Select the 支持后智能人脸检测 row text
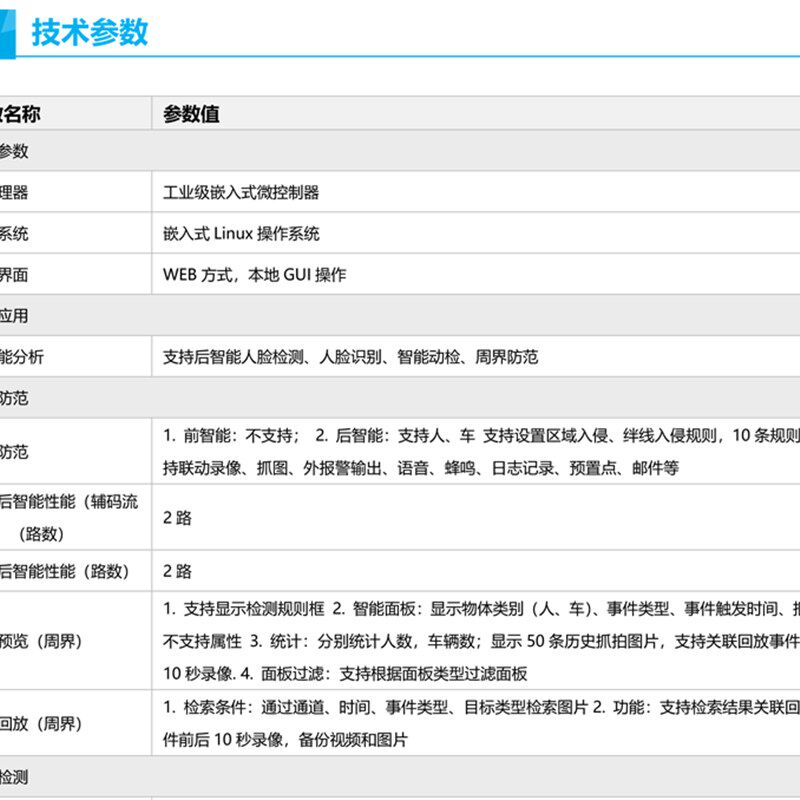The width and height of the screenshot is (800, 800). tap(351, 357)
